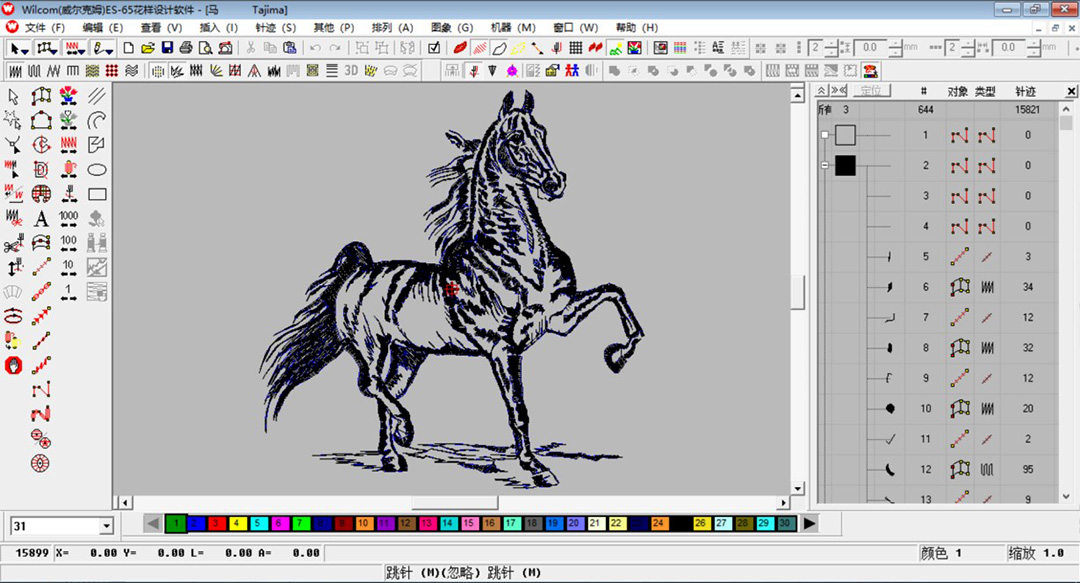Click the travel by 1 stitch icon
This screenshot has width=1080, height=583.
coord(68,292)
